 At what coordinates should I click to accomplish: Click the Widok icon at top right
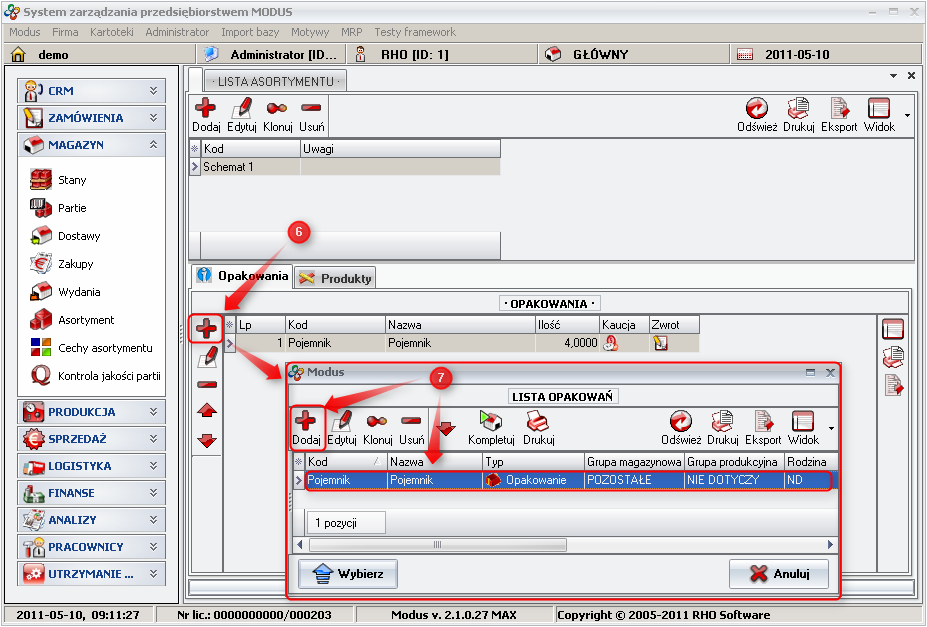point(878,110)
